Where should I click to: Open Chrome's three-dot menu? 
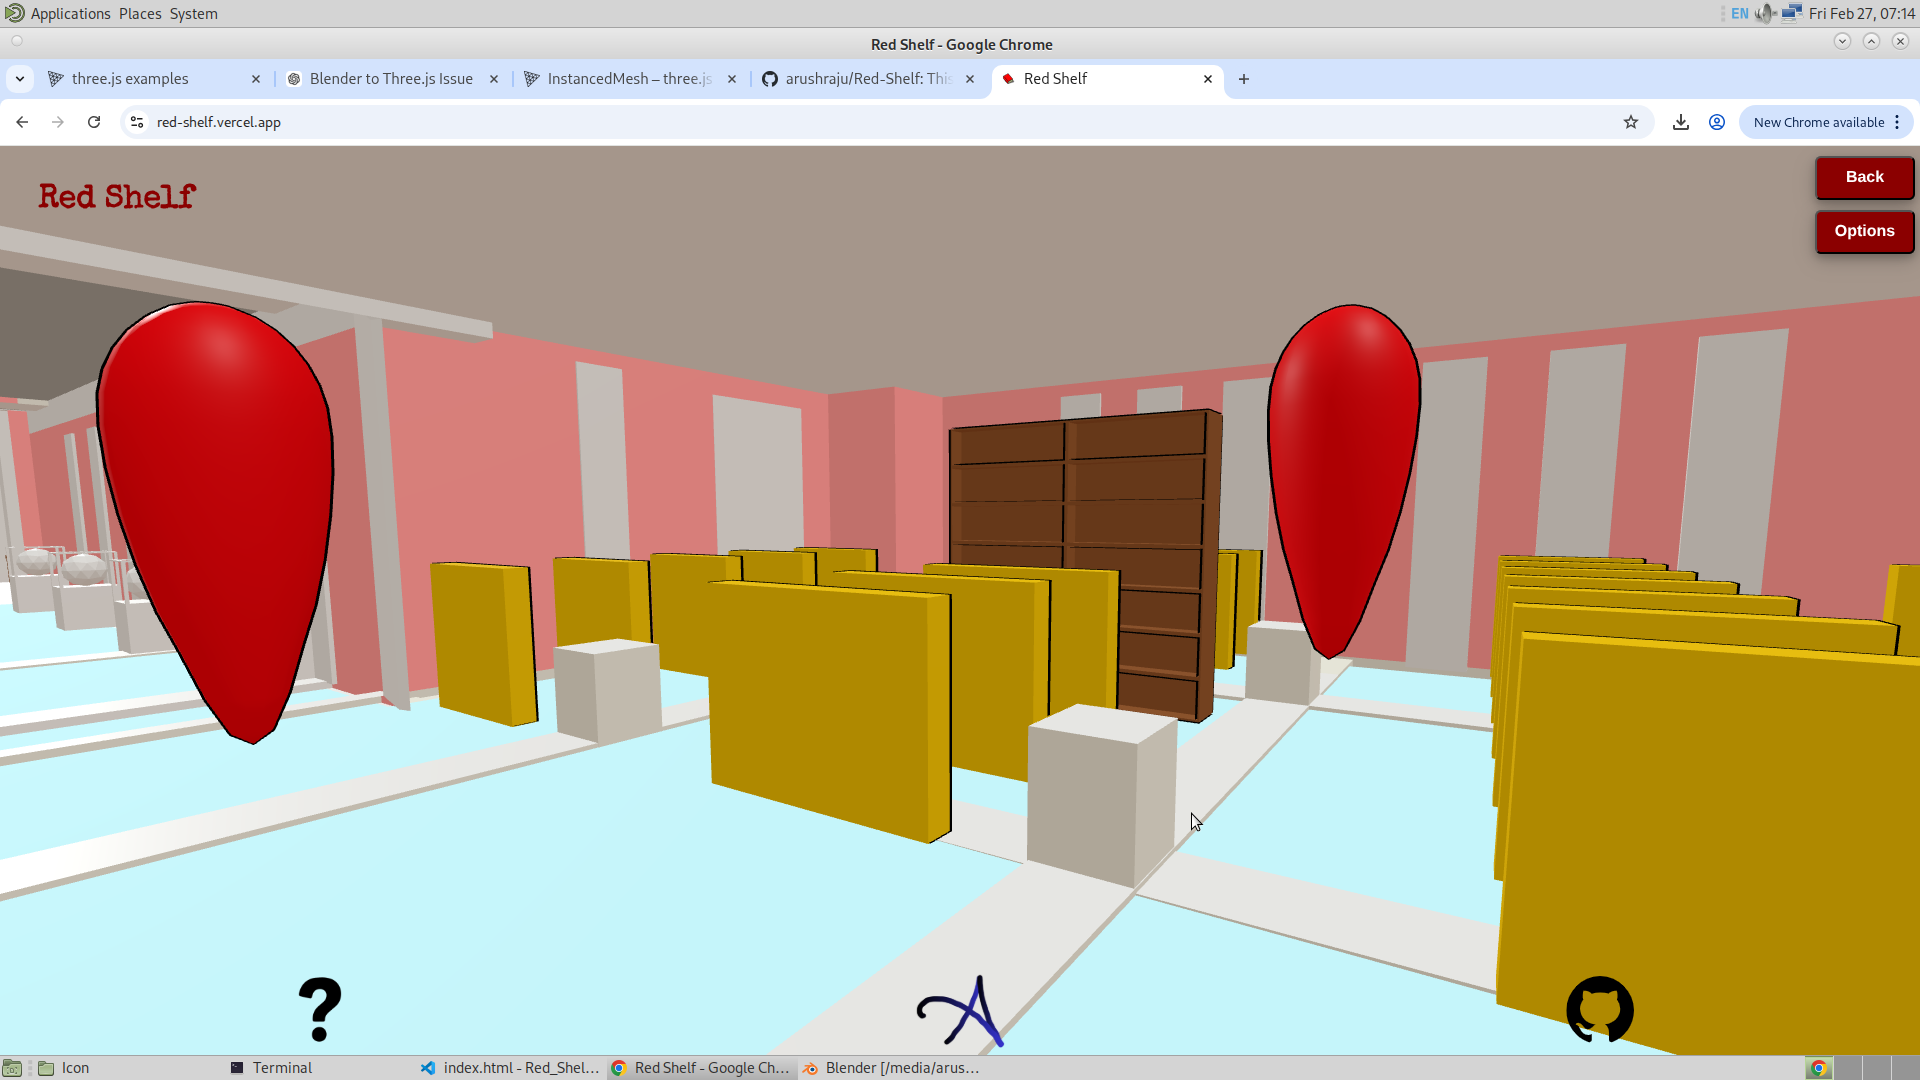(x=1897, y=121)
